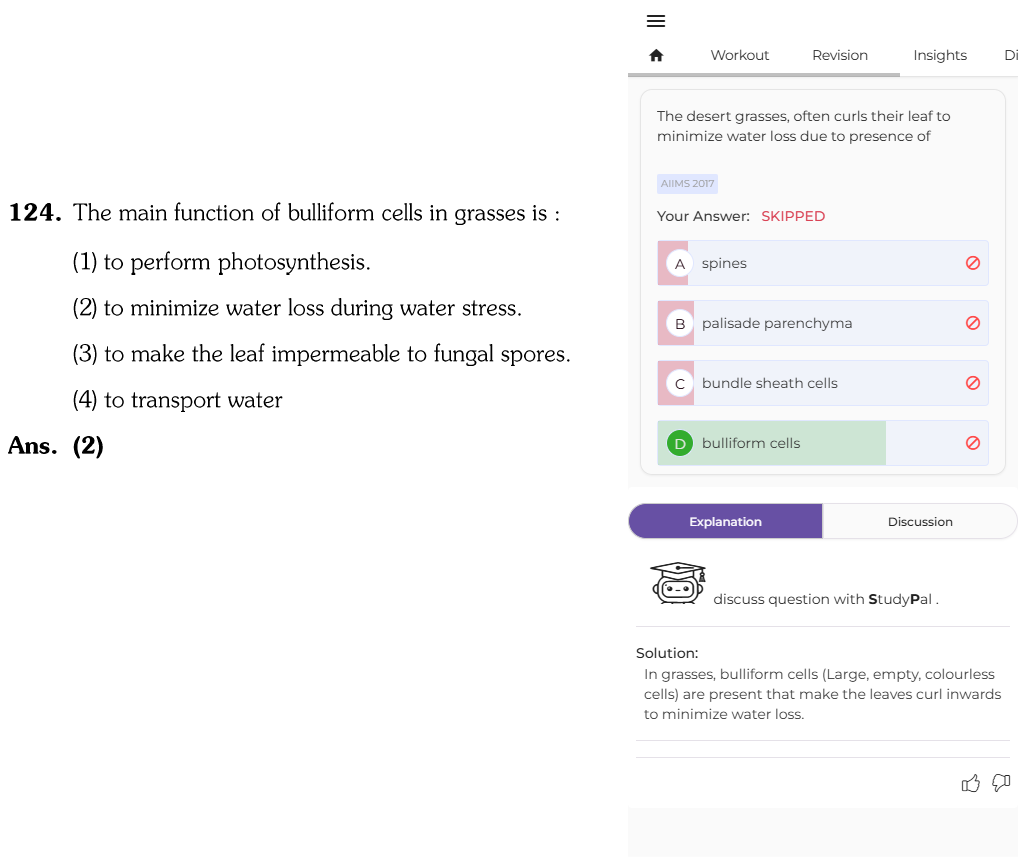Select option C circle for bundle sheath
Viewport: 1018px width, 857px height.
coord(680,384)
